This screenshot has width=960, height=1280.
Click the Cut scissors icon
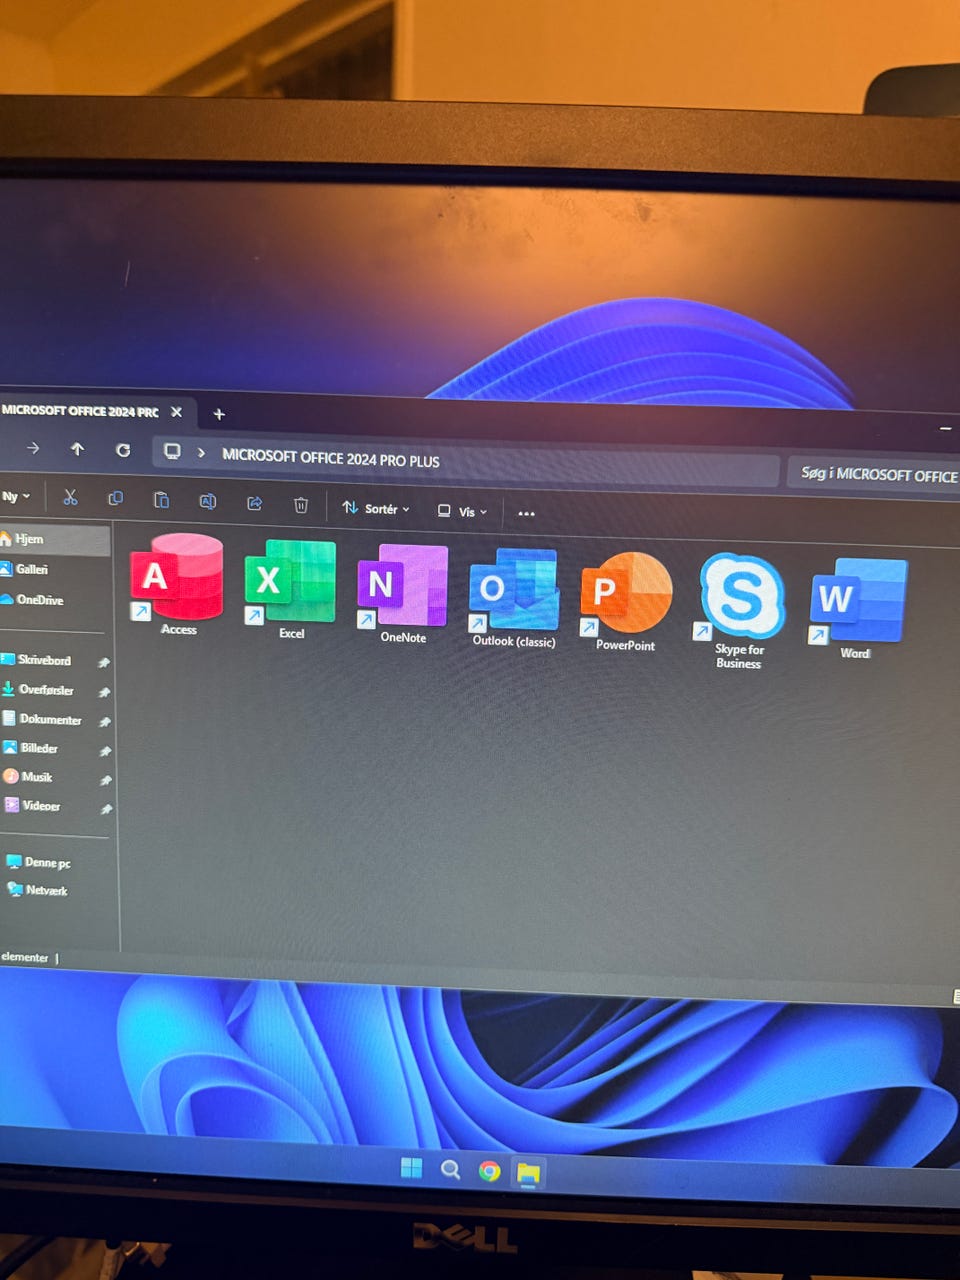coord(70,497)
